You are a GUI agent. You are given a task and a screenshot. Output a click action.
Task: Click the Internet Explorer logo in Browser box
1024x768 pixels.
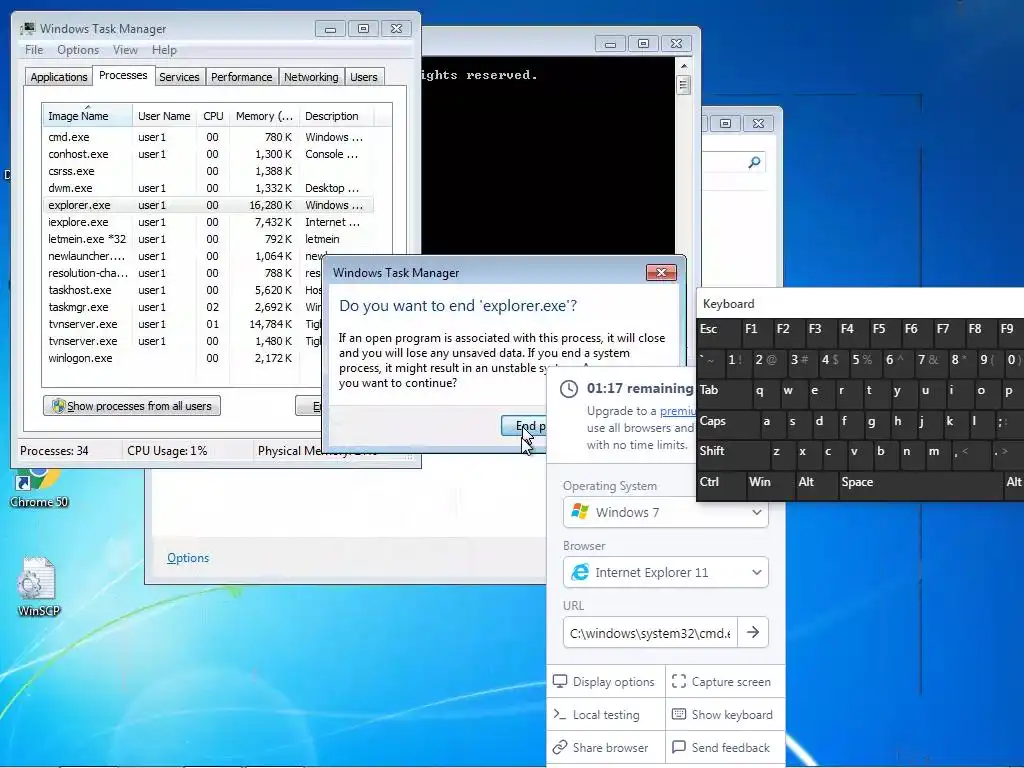[x=580, y=572]
